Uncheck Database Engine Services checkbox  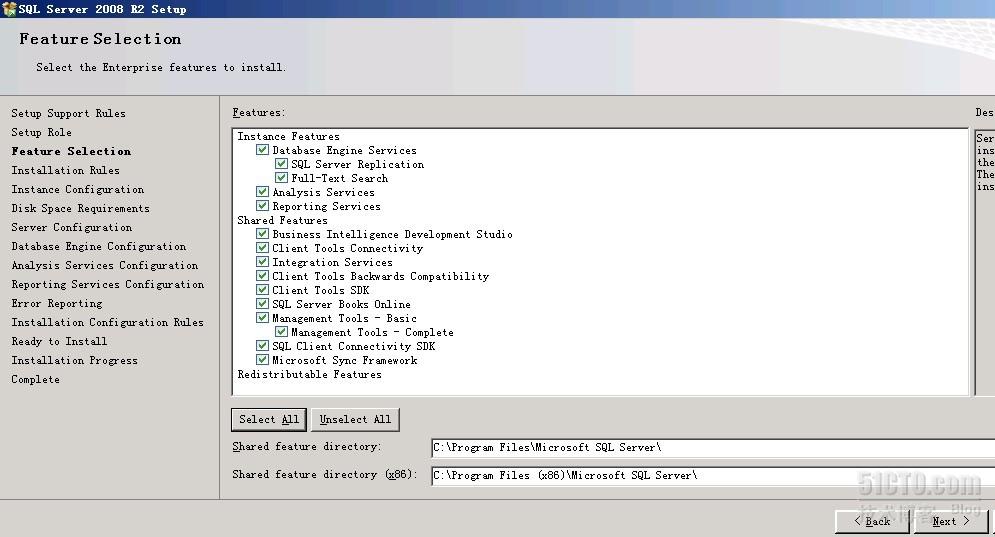[x=262, y=150]
